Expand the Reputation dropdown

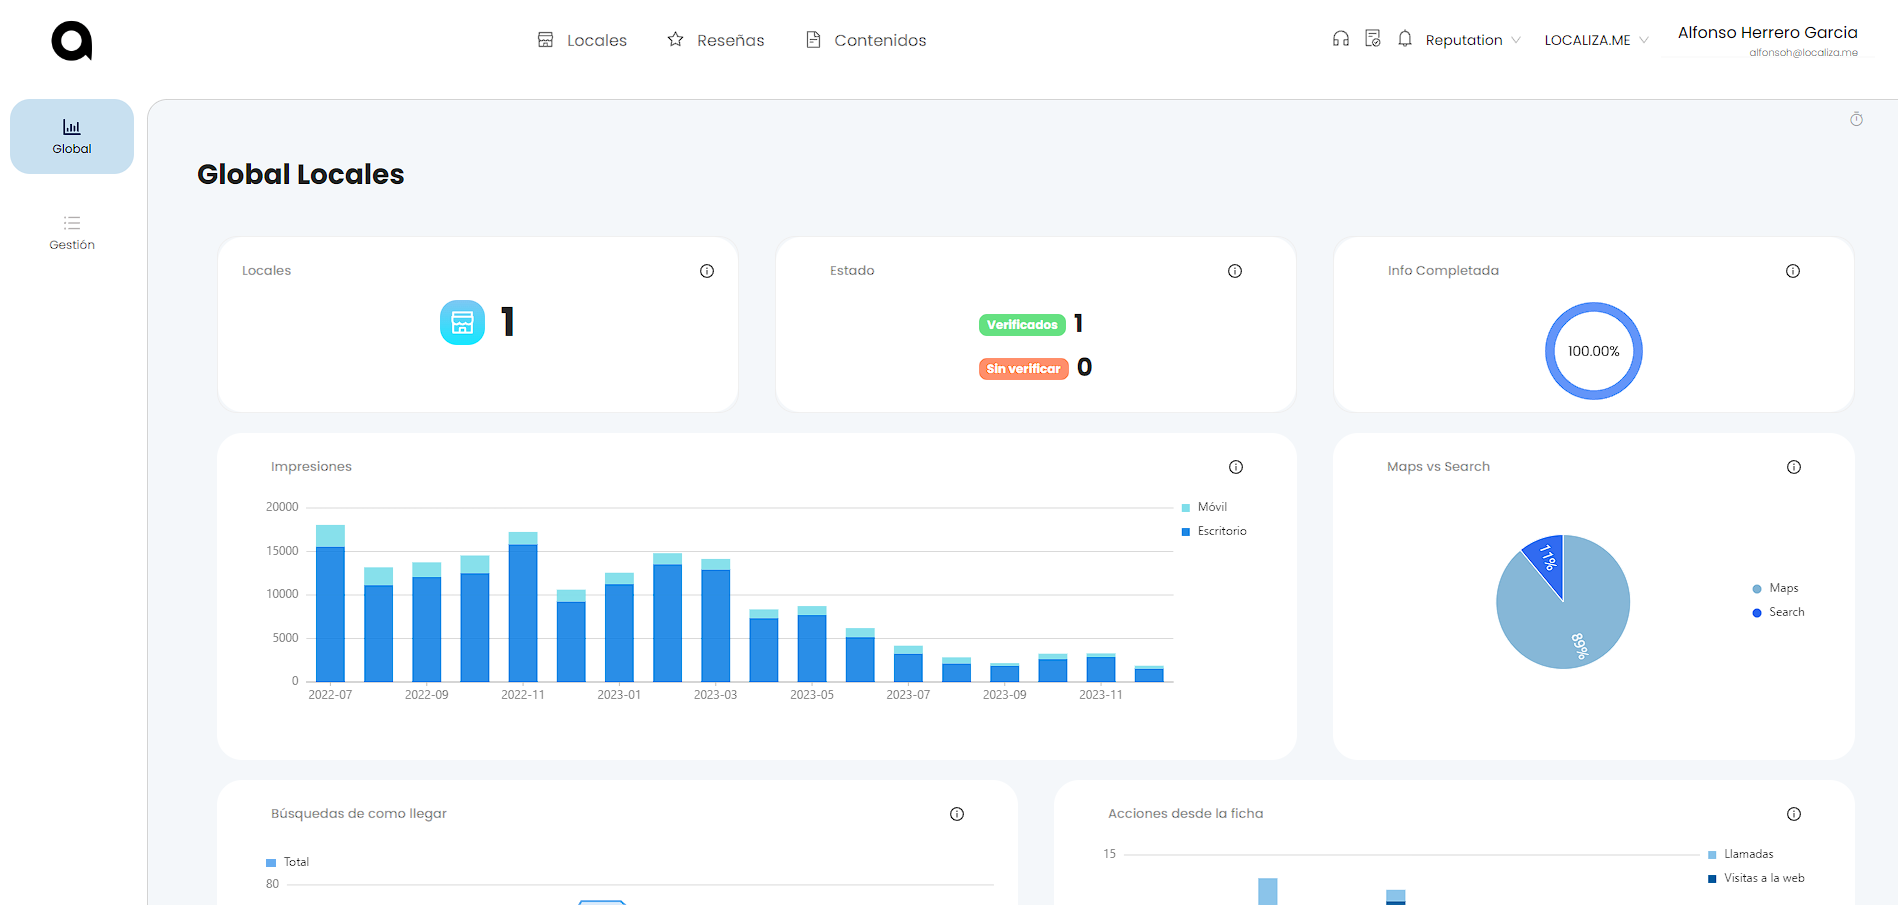[x=1473, y=40]
